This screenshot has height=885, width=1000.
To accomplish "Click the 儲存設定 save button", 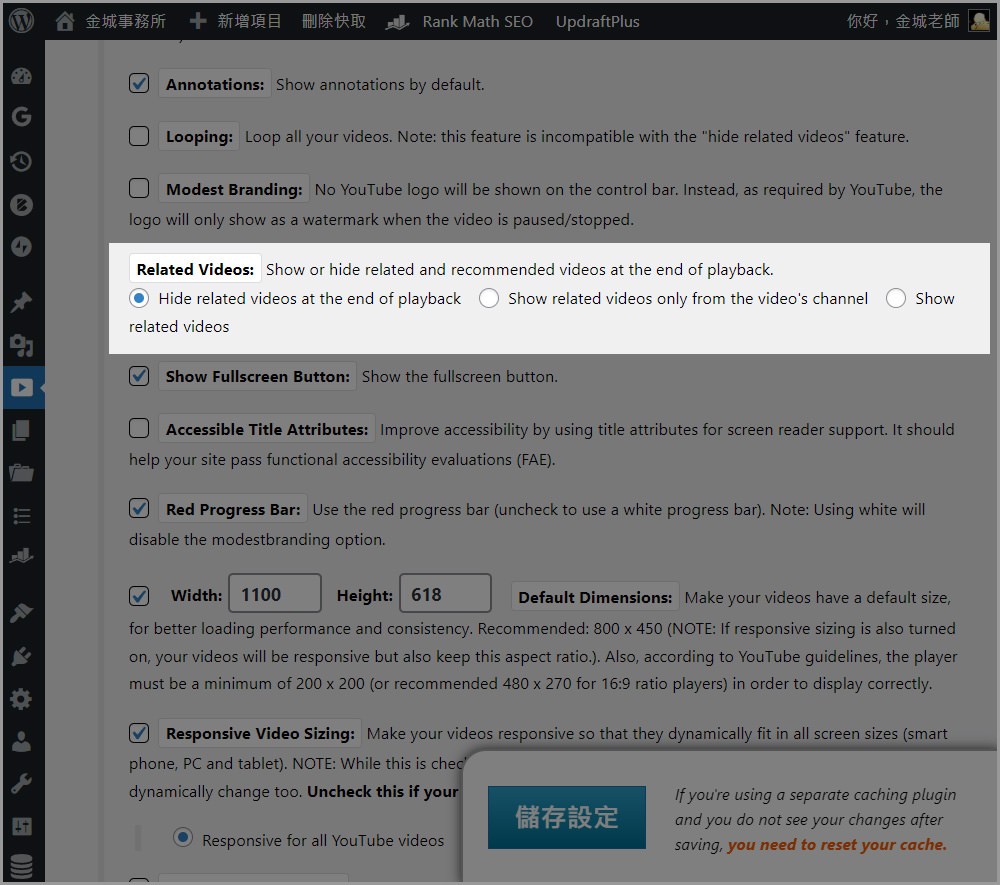I will click(x=567, y=816).
